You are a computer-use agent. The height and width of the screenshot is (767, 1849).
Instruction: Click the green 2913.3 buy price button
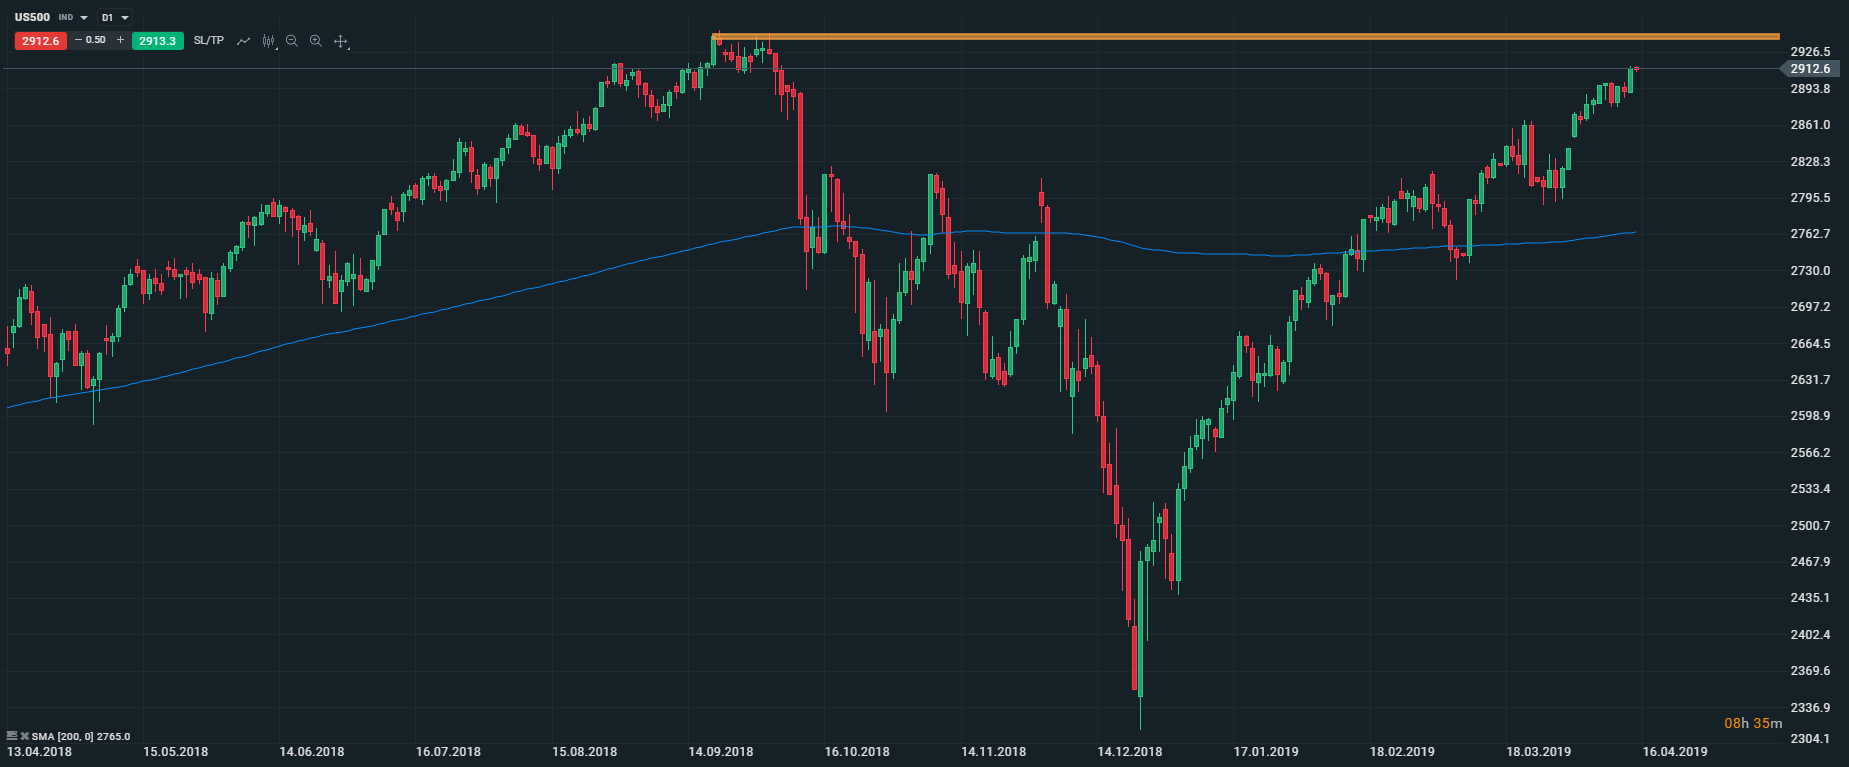tap(158, 41)
